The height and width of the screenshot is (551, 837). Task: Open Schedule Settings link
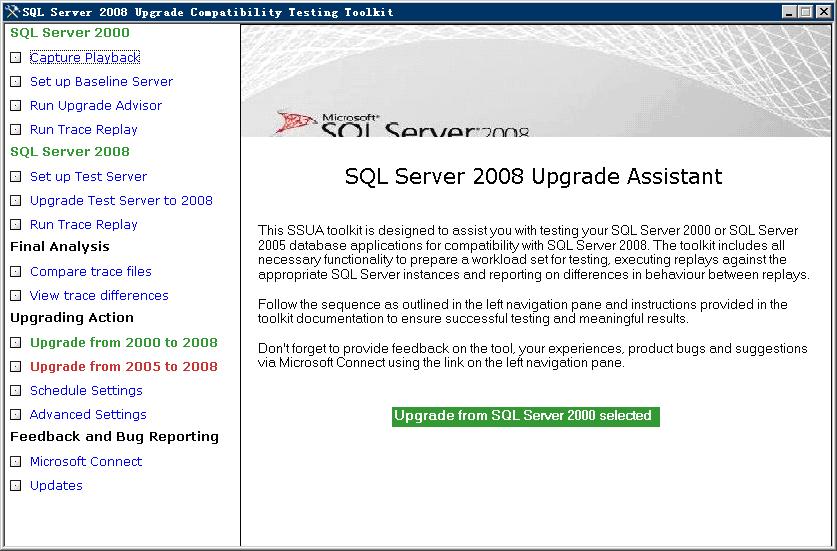pyautogui.click(x=86, y=390)
